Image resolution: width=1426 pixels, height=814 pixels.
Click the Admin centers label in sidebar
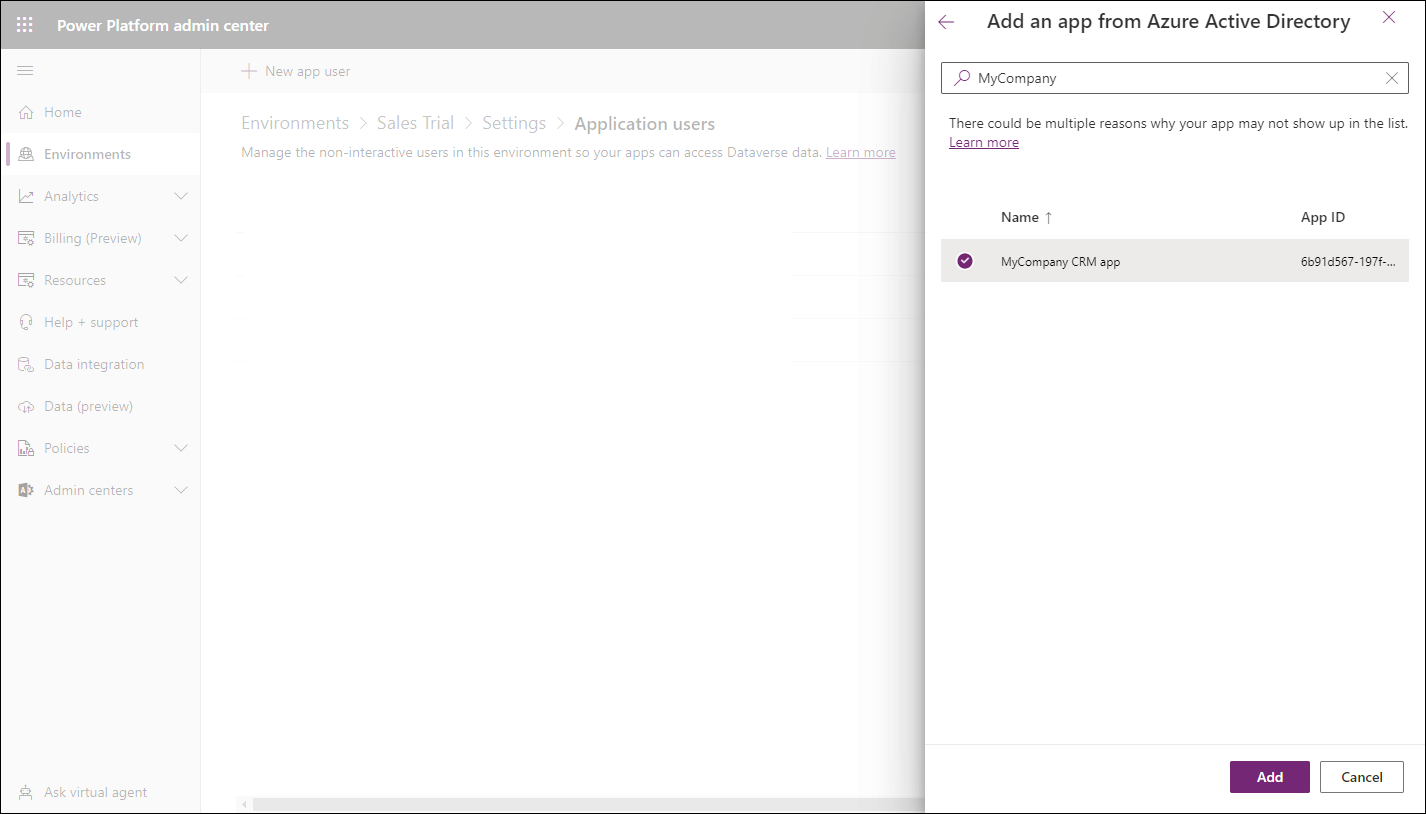click(x=88, y=490)
